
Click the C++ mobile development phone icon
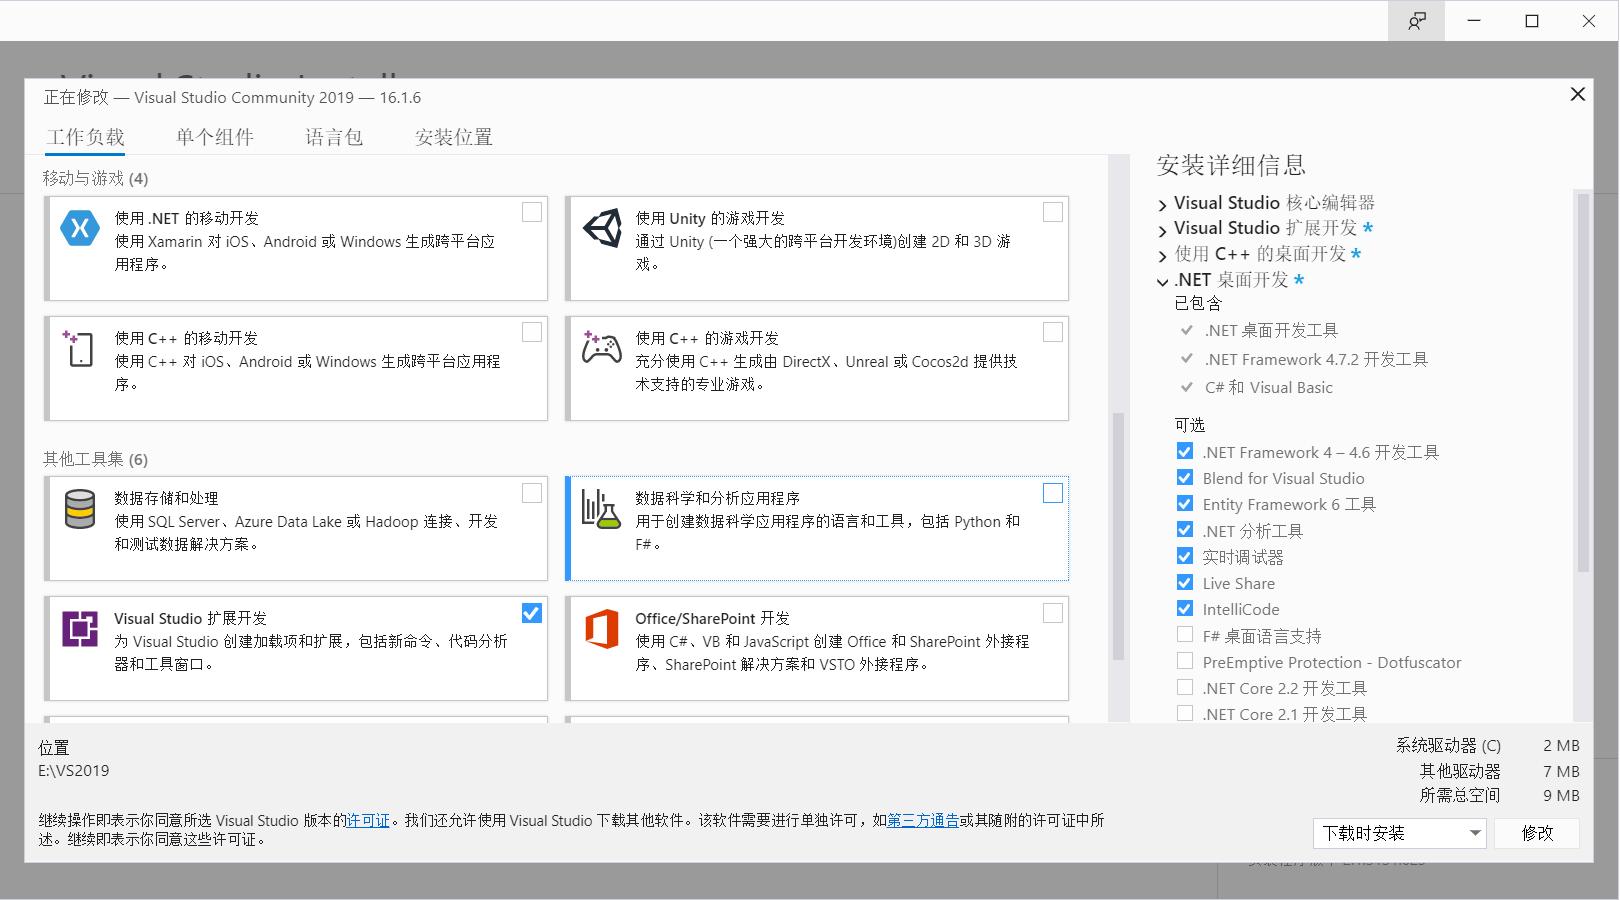click(78, 348)
